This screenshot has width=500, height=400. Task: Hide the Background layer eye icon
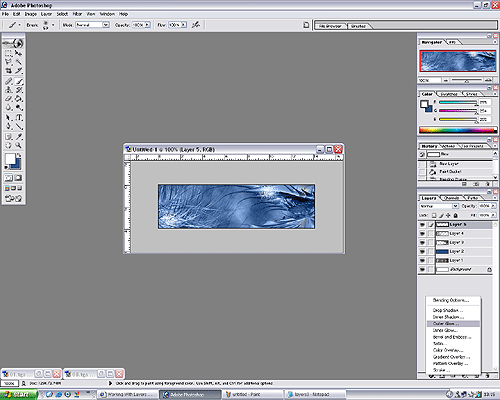(422, 269)
